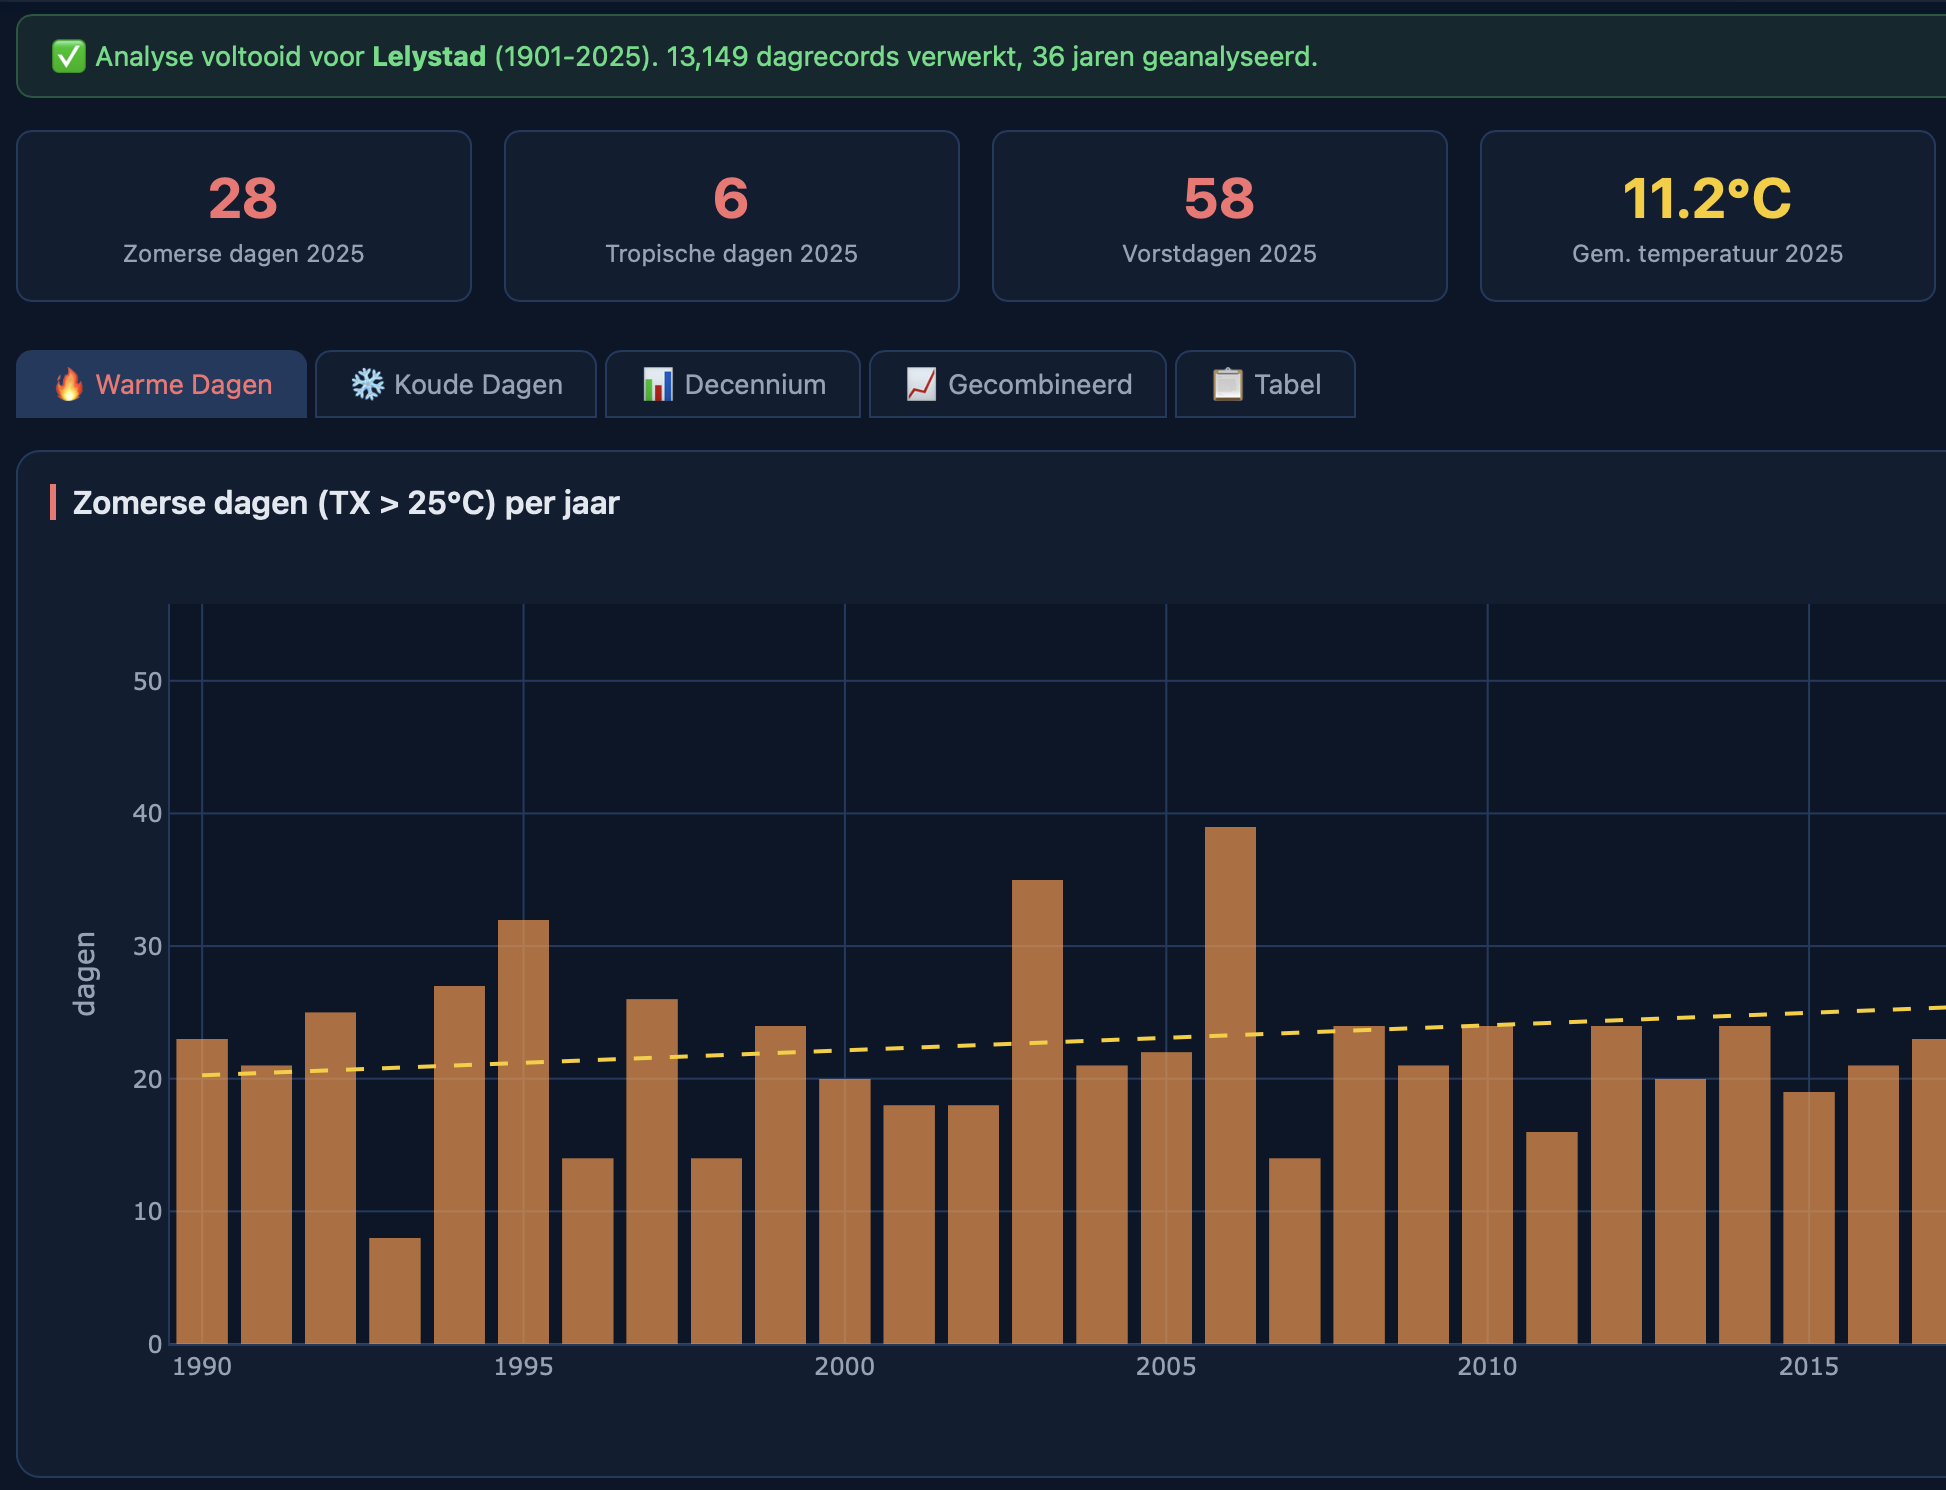Click the Zomerse dagen 2025 card

tap(243, 216)
